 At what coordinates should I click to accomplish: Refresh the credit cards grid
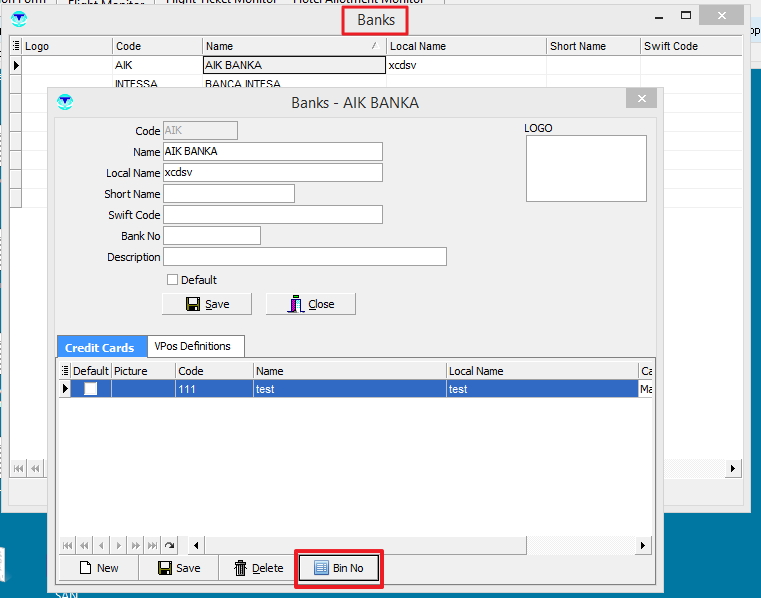pos(169,545)
